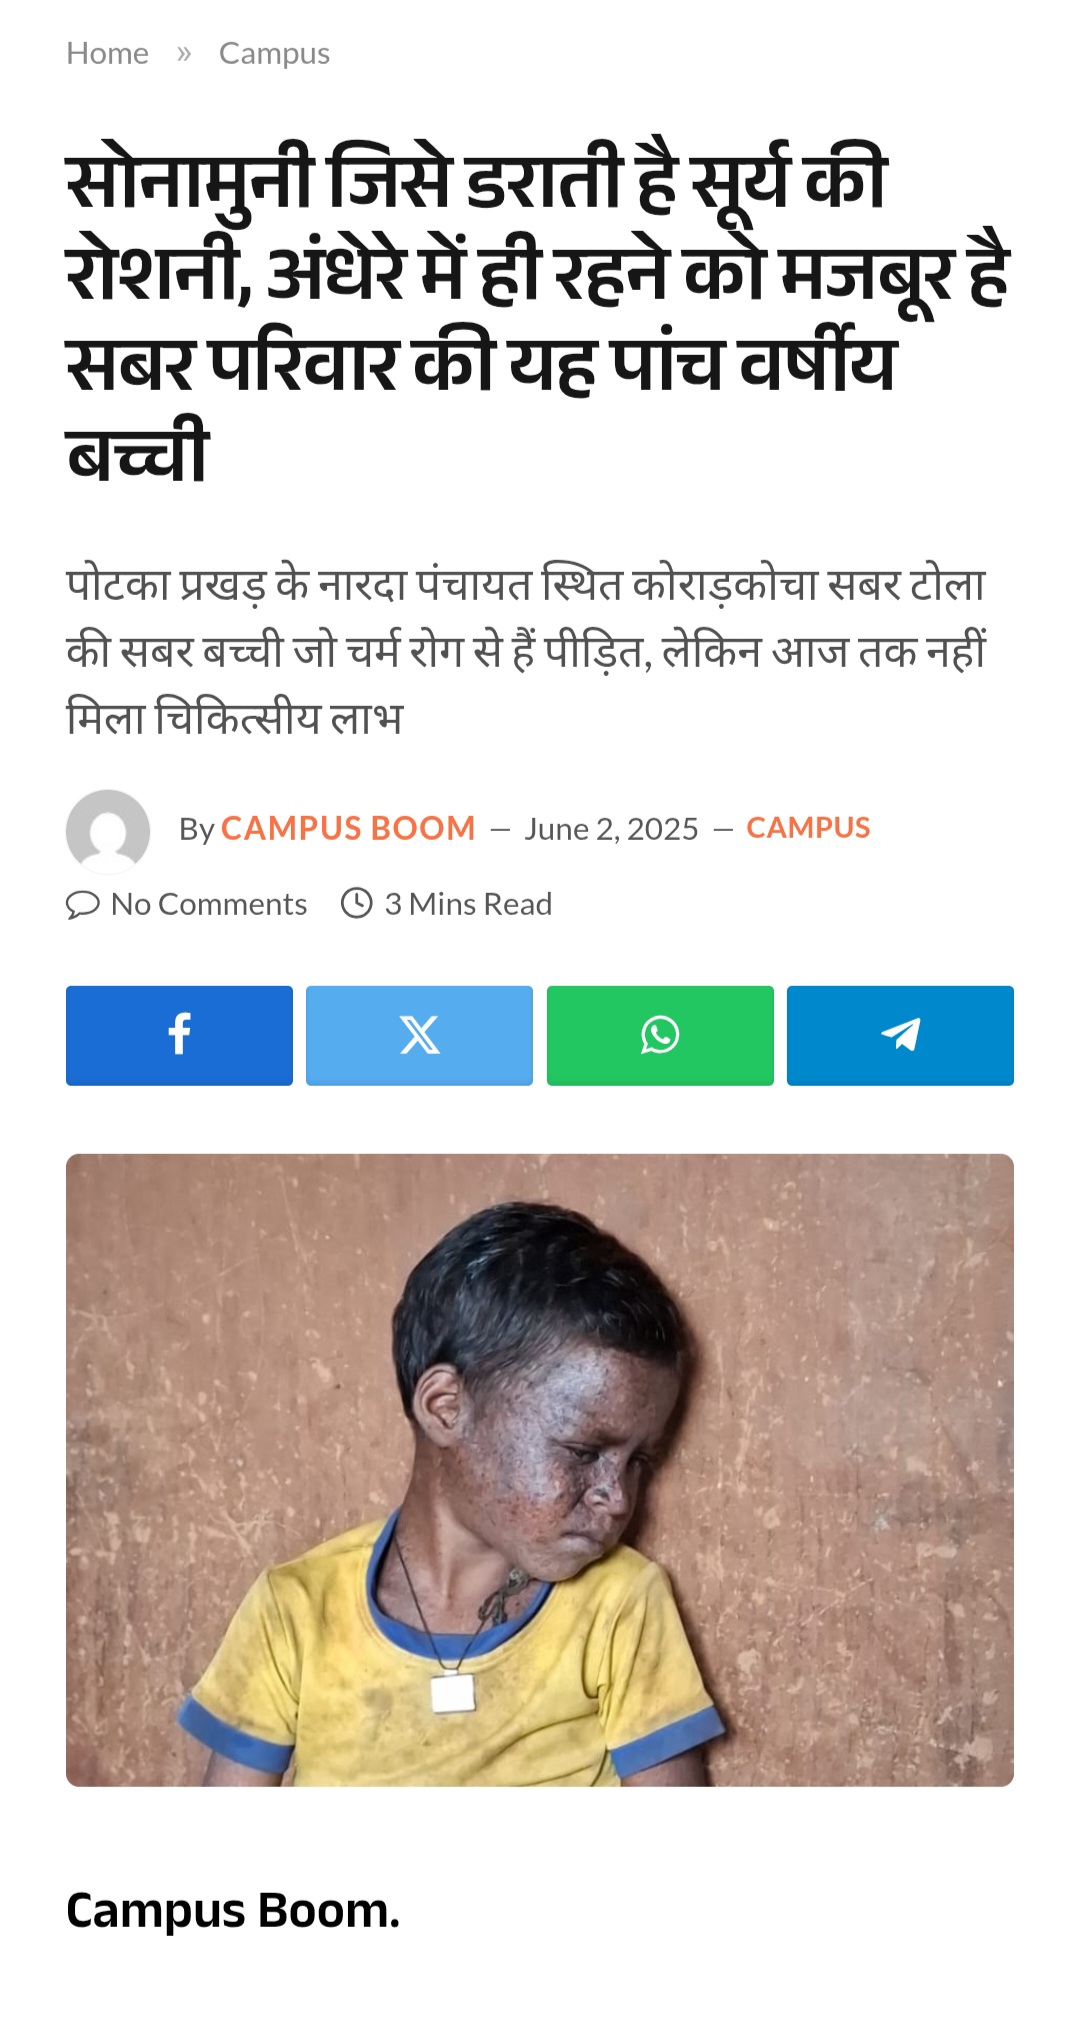This screenshot has height=2042, width=1080.
Task: Share article on X
Action: [x=419, y=1035]
